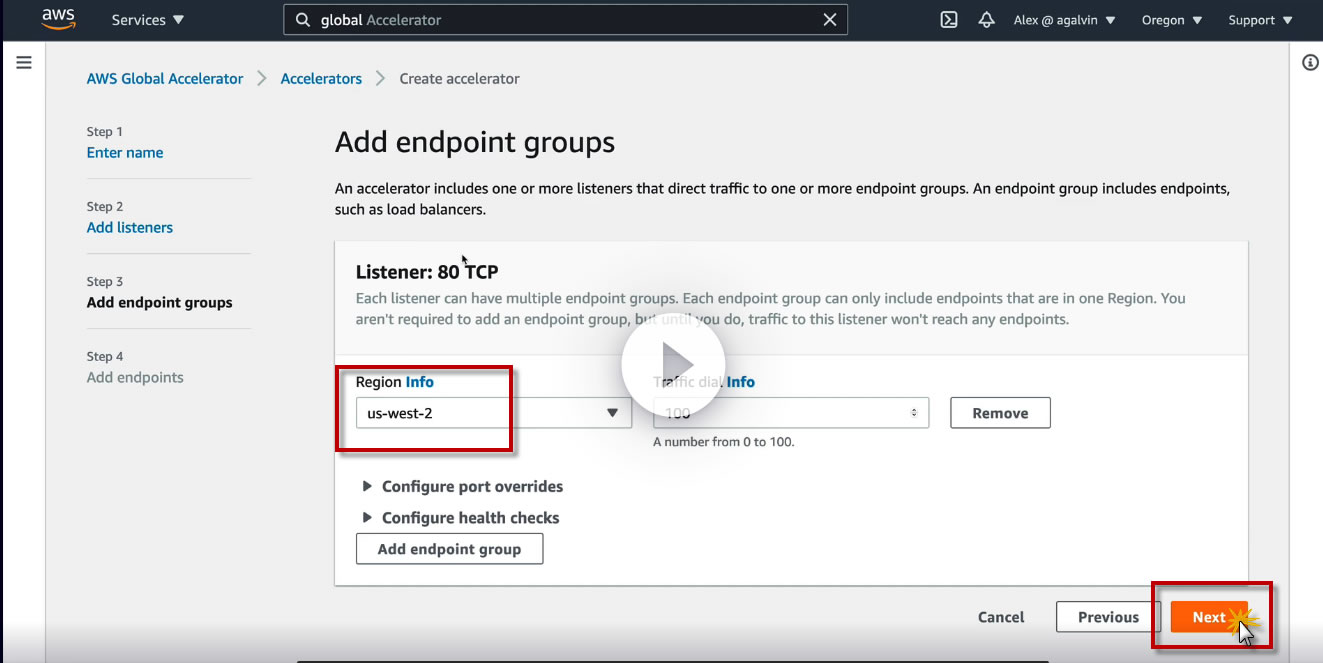Adjust the Traffic dial stepper arrows

pos(914,413)
